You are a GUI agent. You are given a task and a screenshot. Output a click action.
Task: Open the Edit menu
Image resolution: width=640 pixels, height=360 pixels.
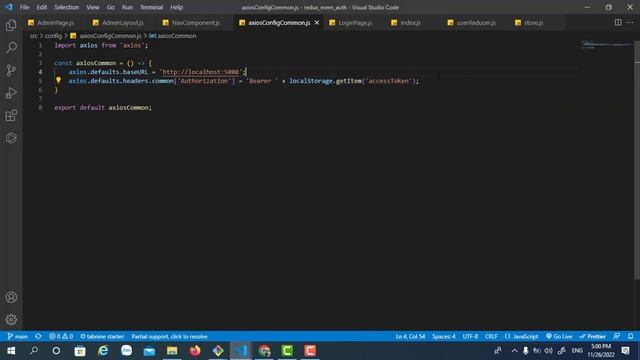pos(42,7)
